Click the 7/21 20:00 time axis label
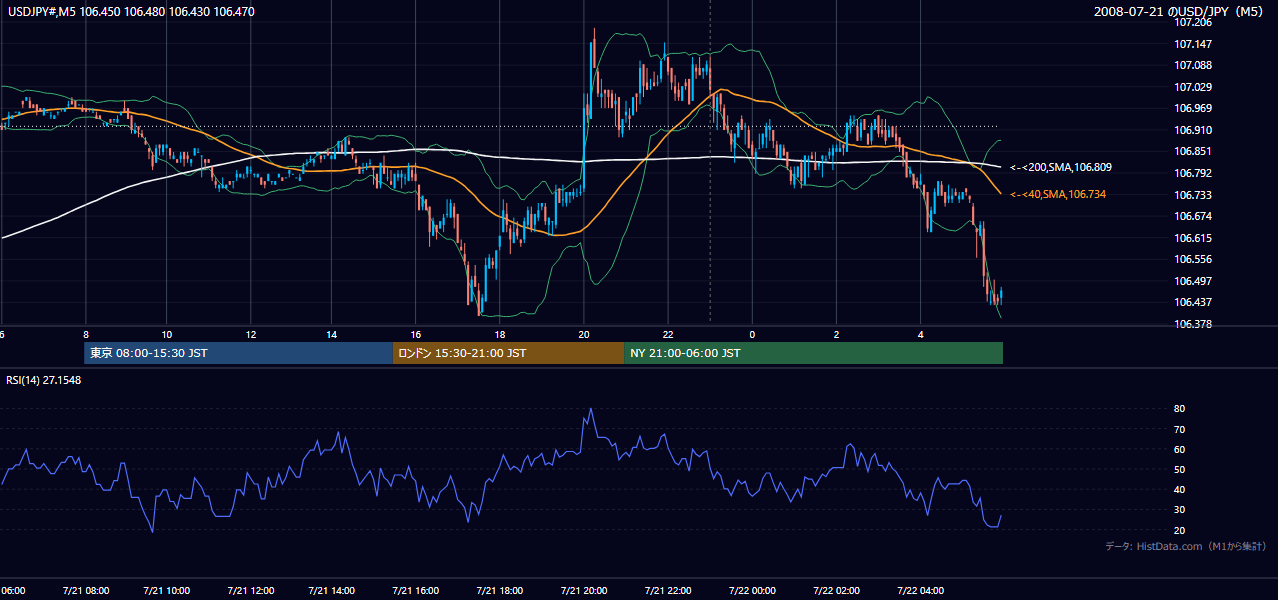Image resolution: width=1278 pixels, height=600 pixels. tap(584, 591)
